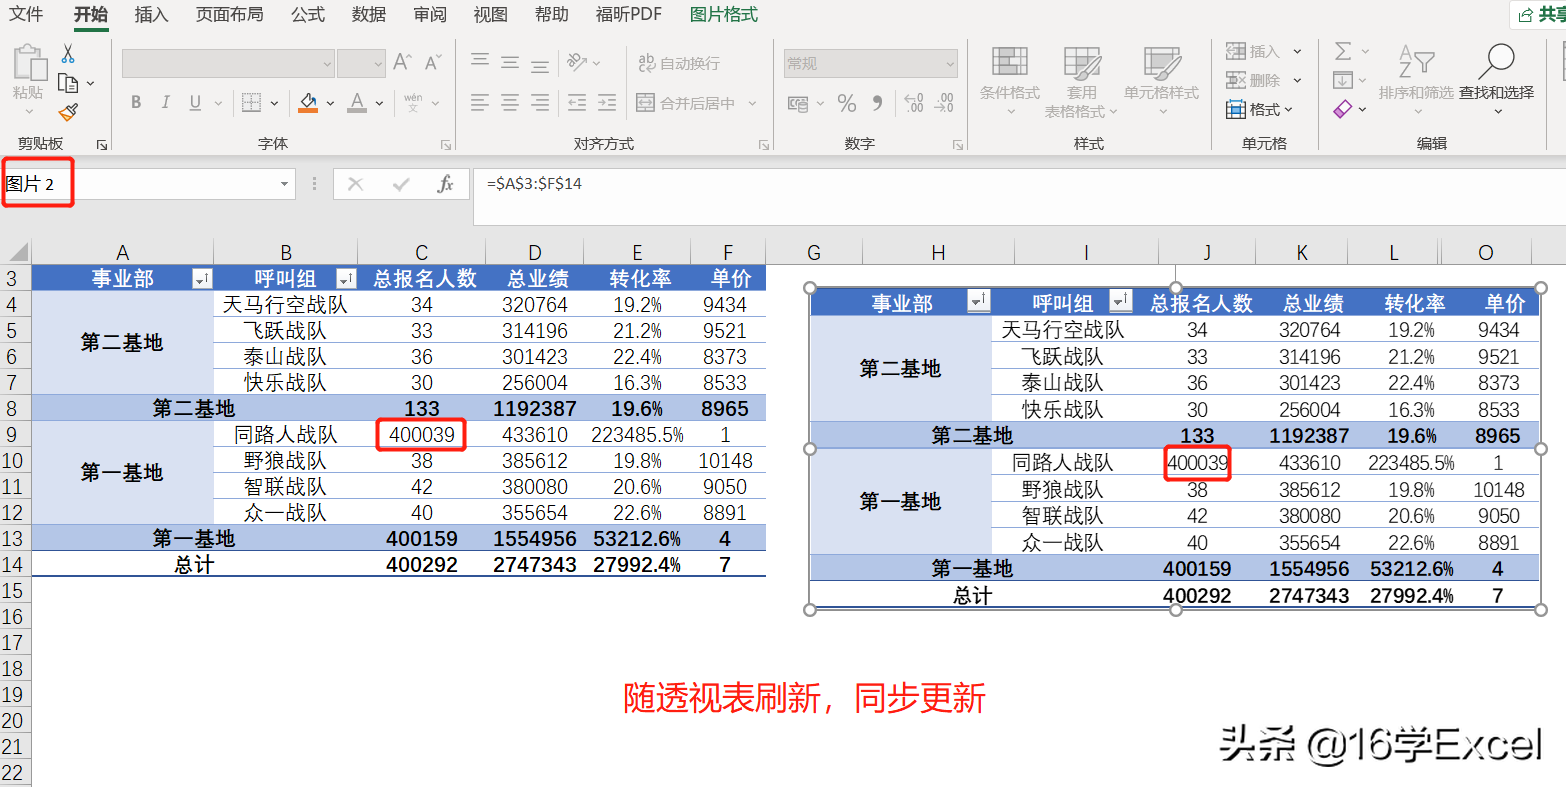The width and height of the screenshot is (1566, 787).
Task: Open the font name dropdown
Action: 327,64
